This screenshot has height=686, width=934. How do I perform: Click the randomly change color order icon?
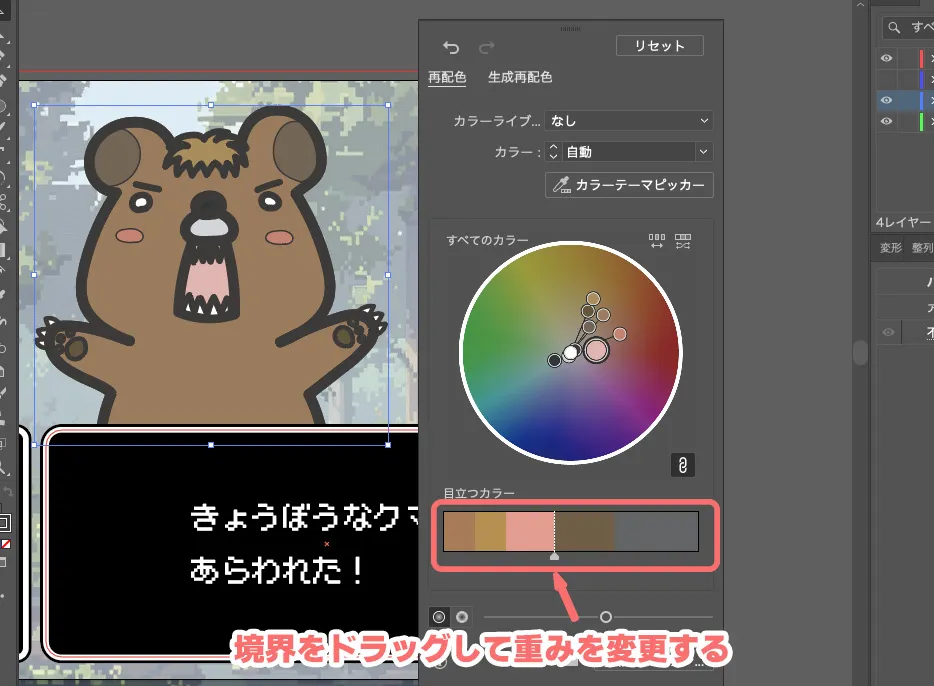pyautogui.click(x=683, y=240)
